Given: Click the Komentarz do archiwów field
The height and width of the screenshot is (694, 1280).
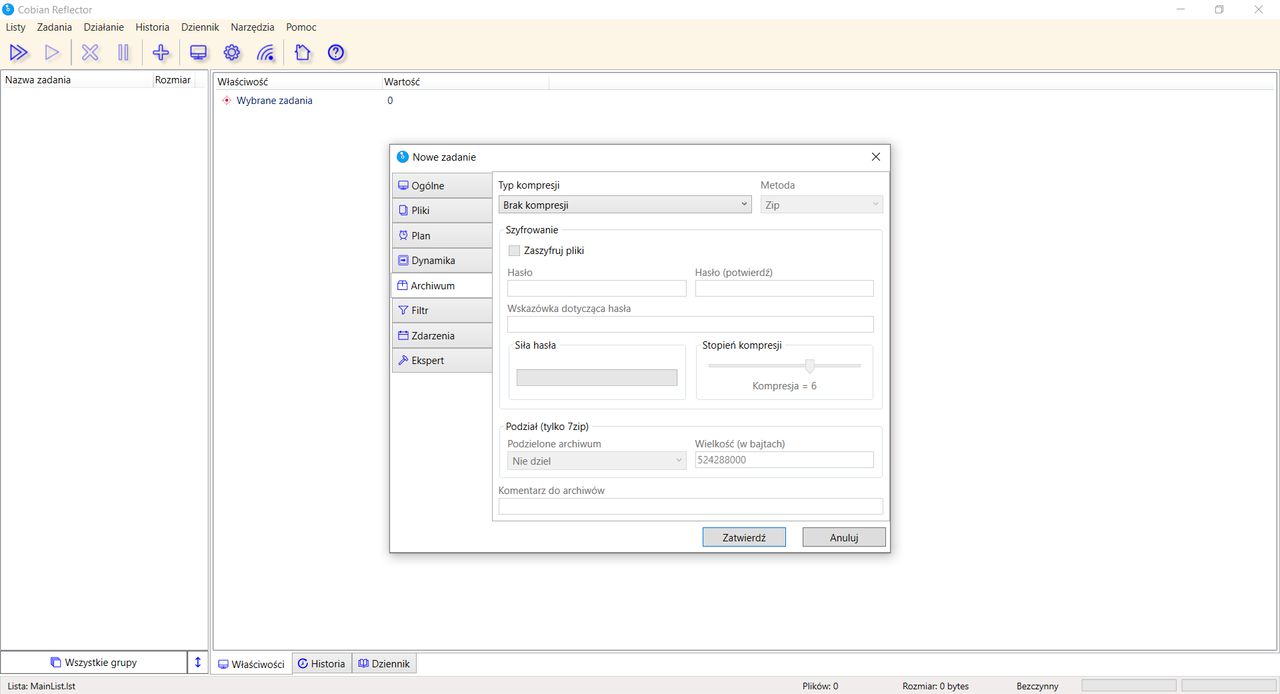Looking at the screenshot, I should (691, 506).
